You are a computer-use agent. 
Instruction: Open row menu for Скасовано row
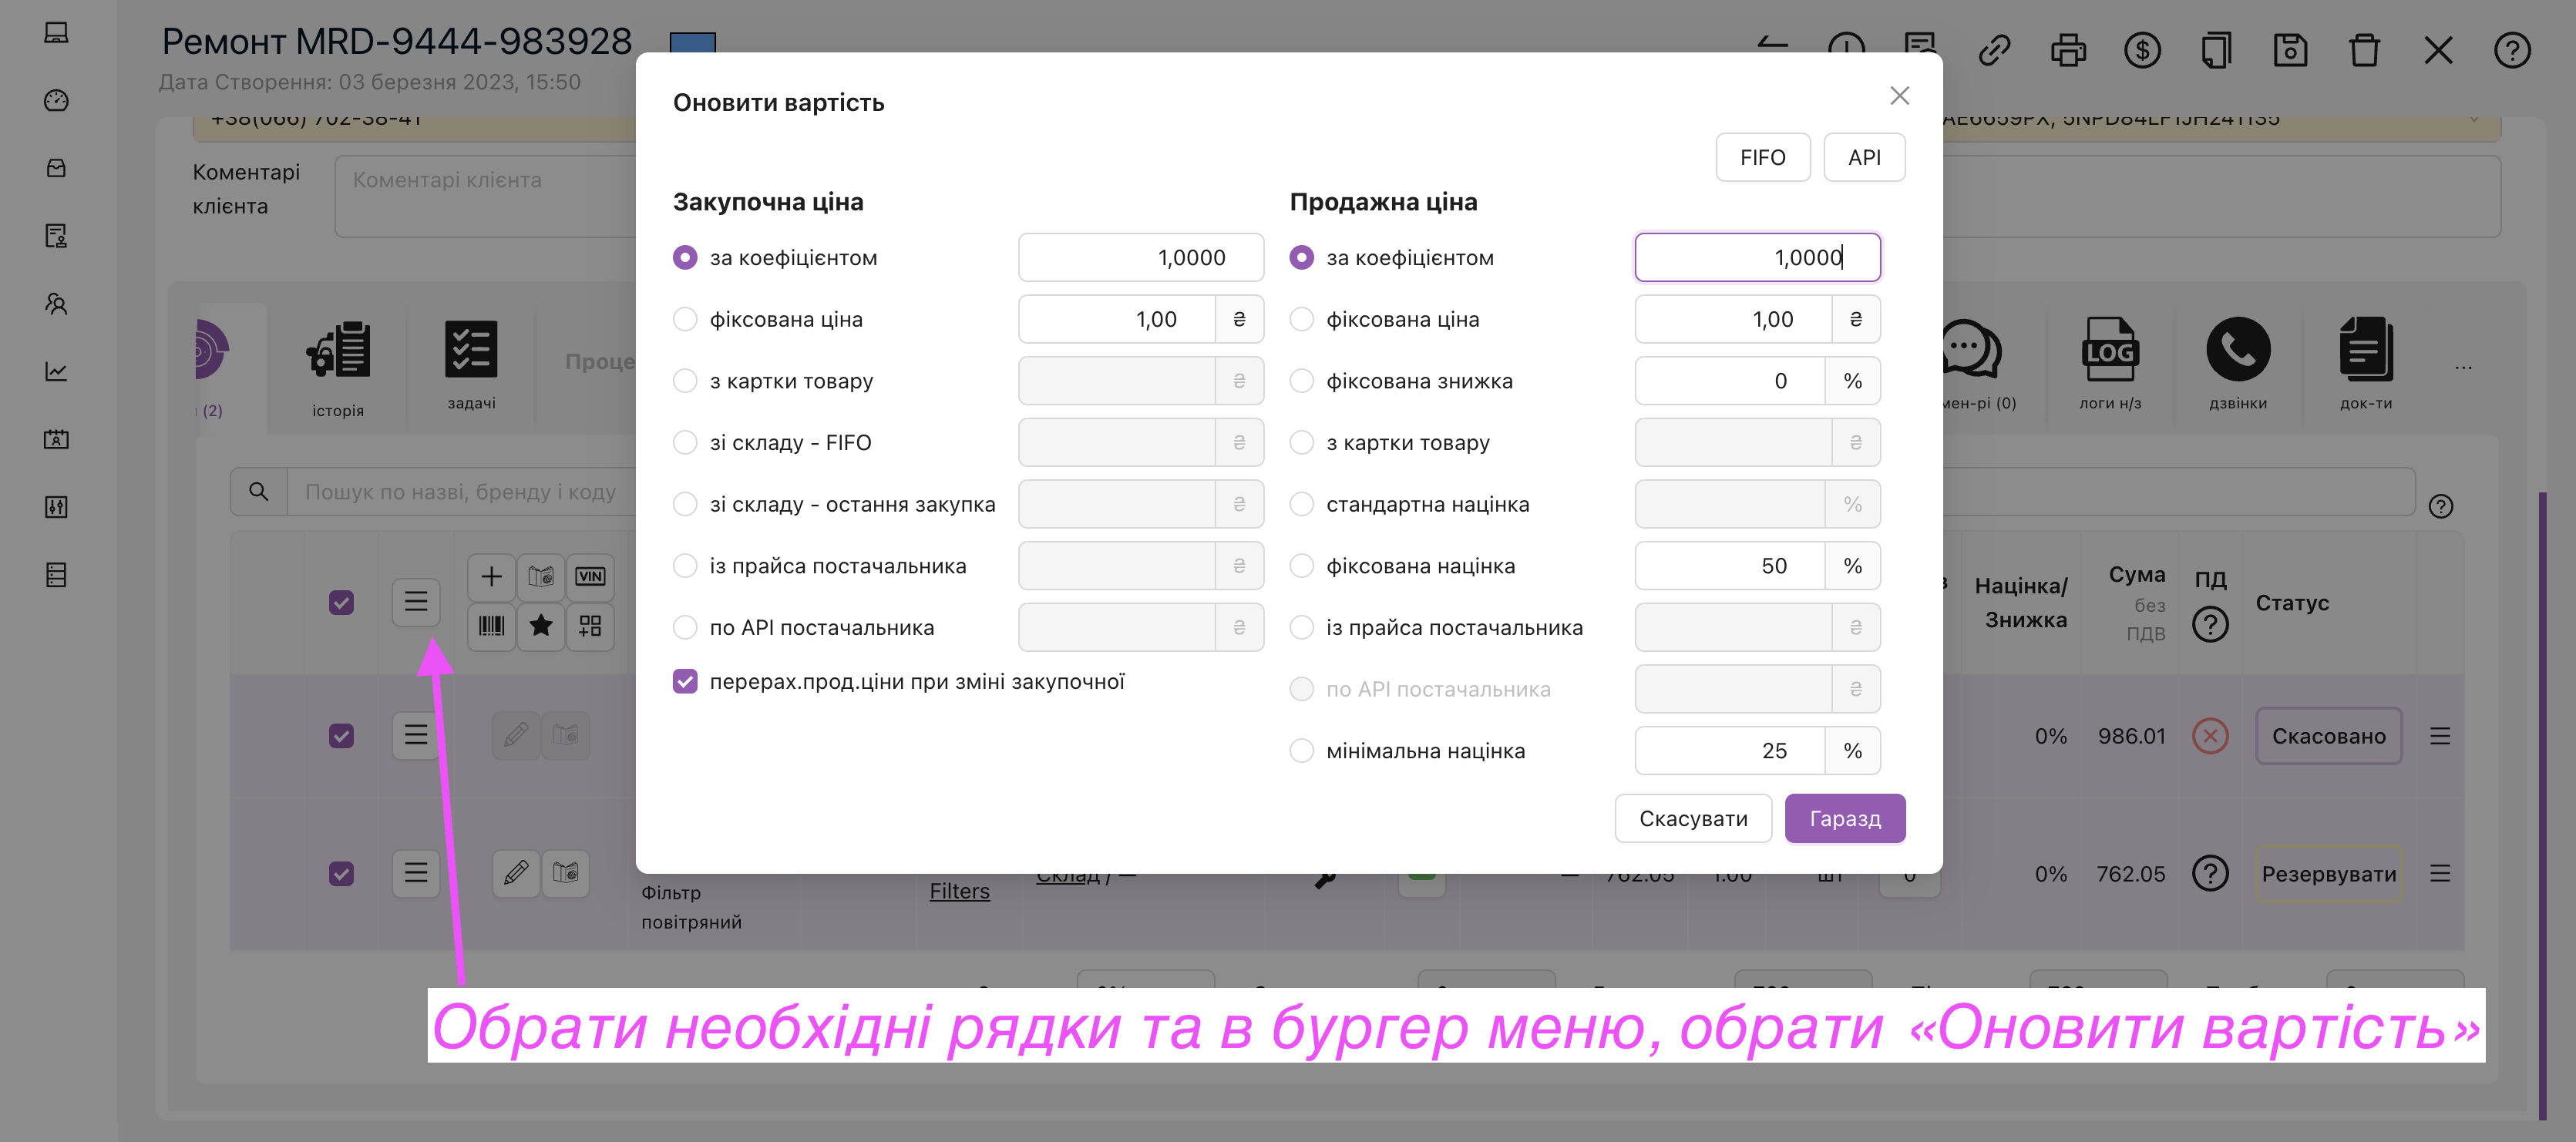coord(2440,737)
